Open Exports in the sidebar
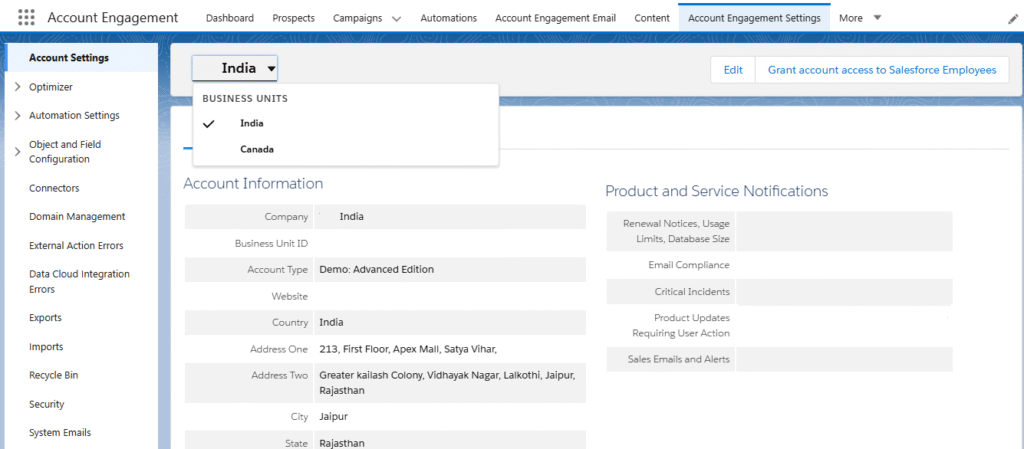Screen dimensions: 1024x449 [45, 318]
